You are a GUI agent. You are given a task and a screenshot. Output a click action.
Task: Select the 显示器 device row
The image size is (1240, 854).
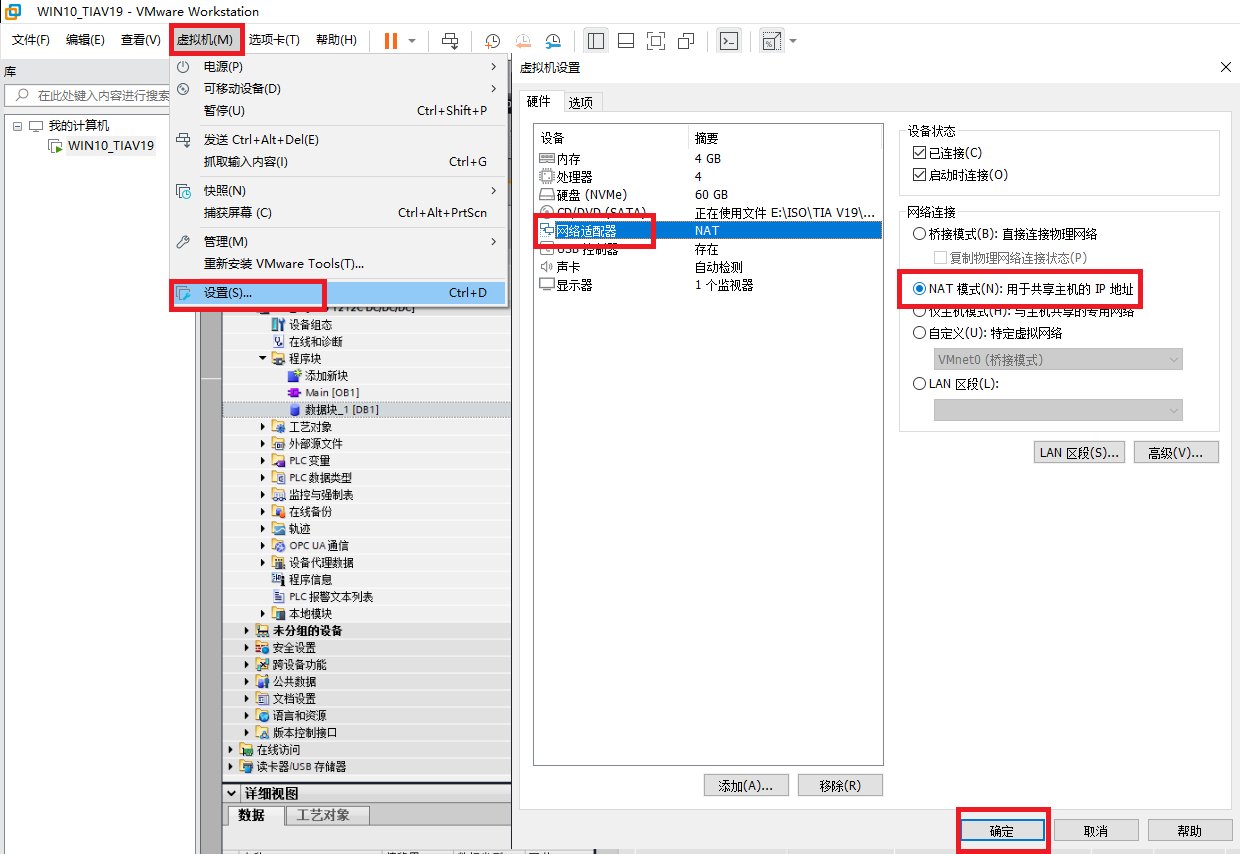point(708,285)
